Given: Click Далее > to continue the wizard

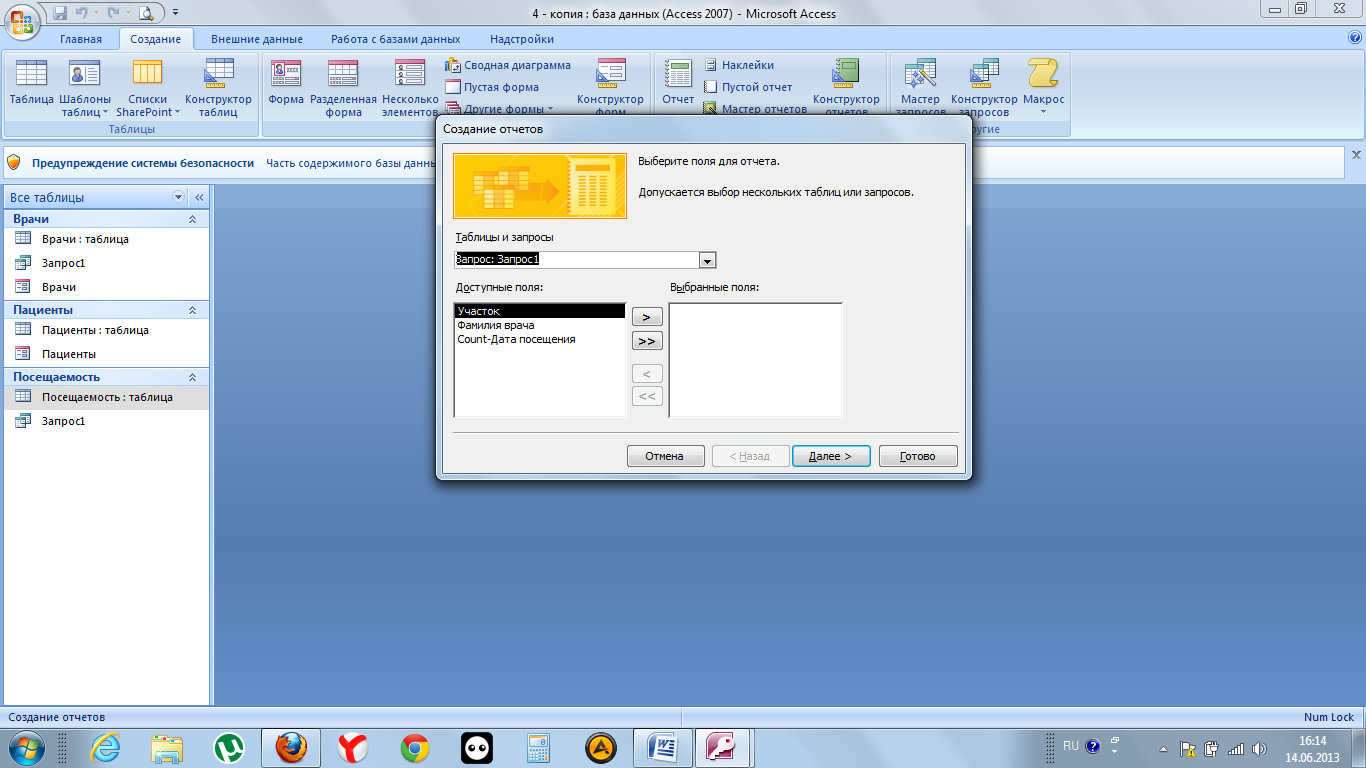Looking at the screenshot, I should pos(830,456).
